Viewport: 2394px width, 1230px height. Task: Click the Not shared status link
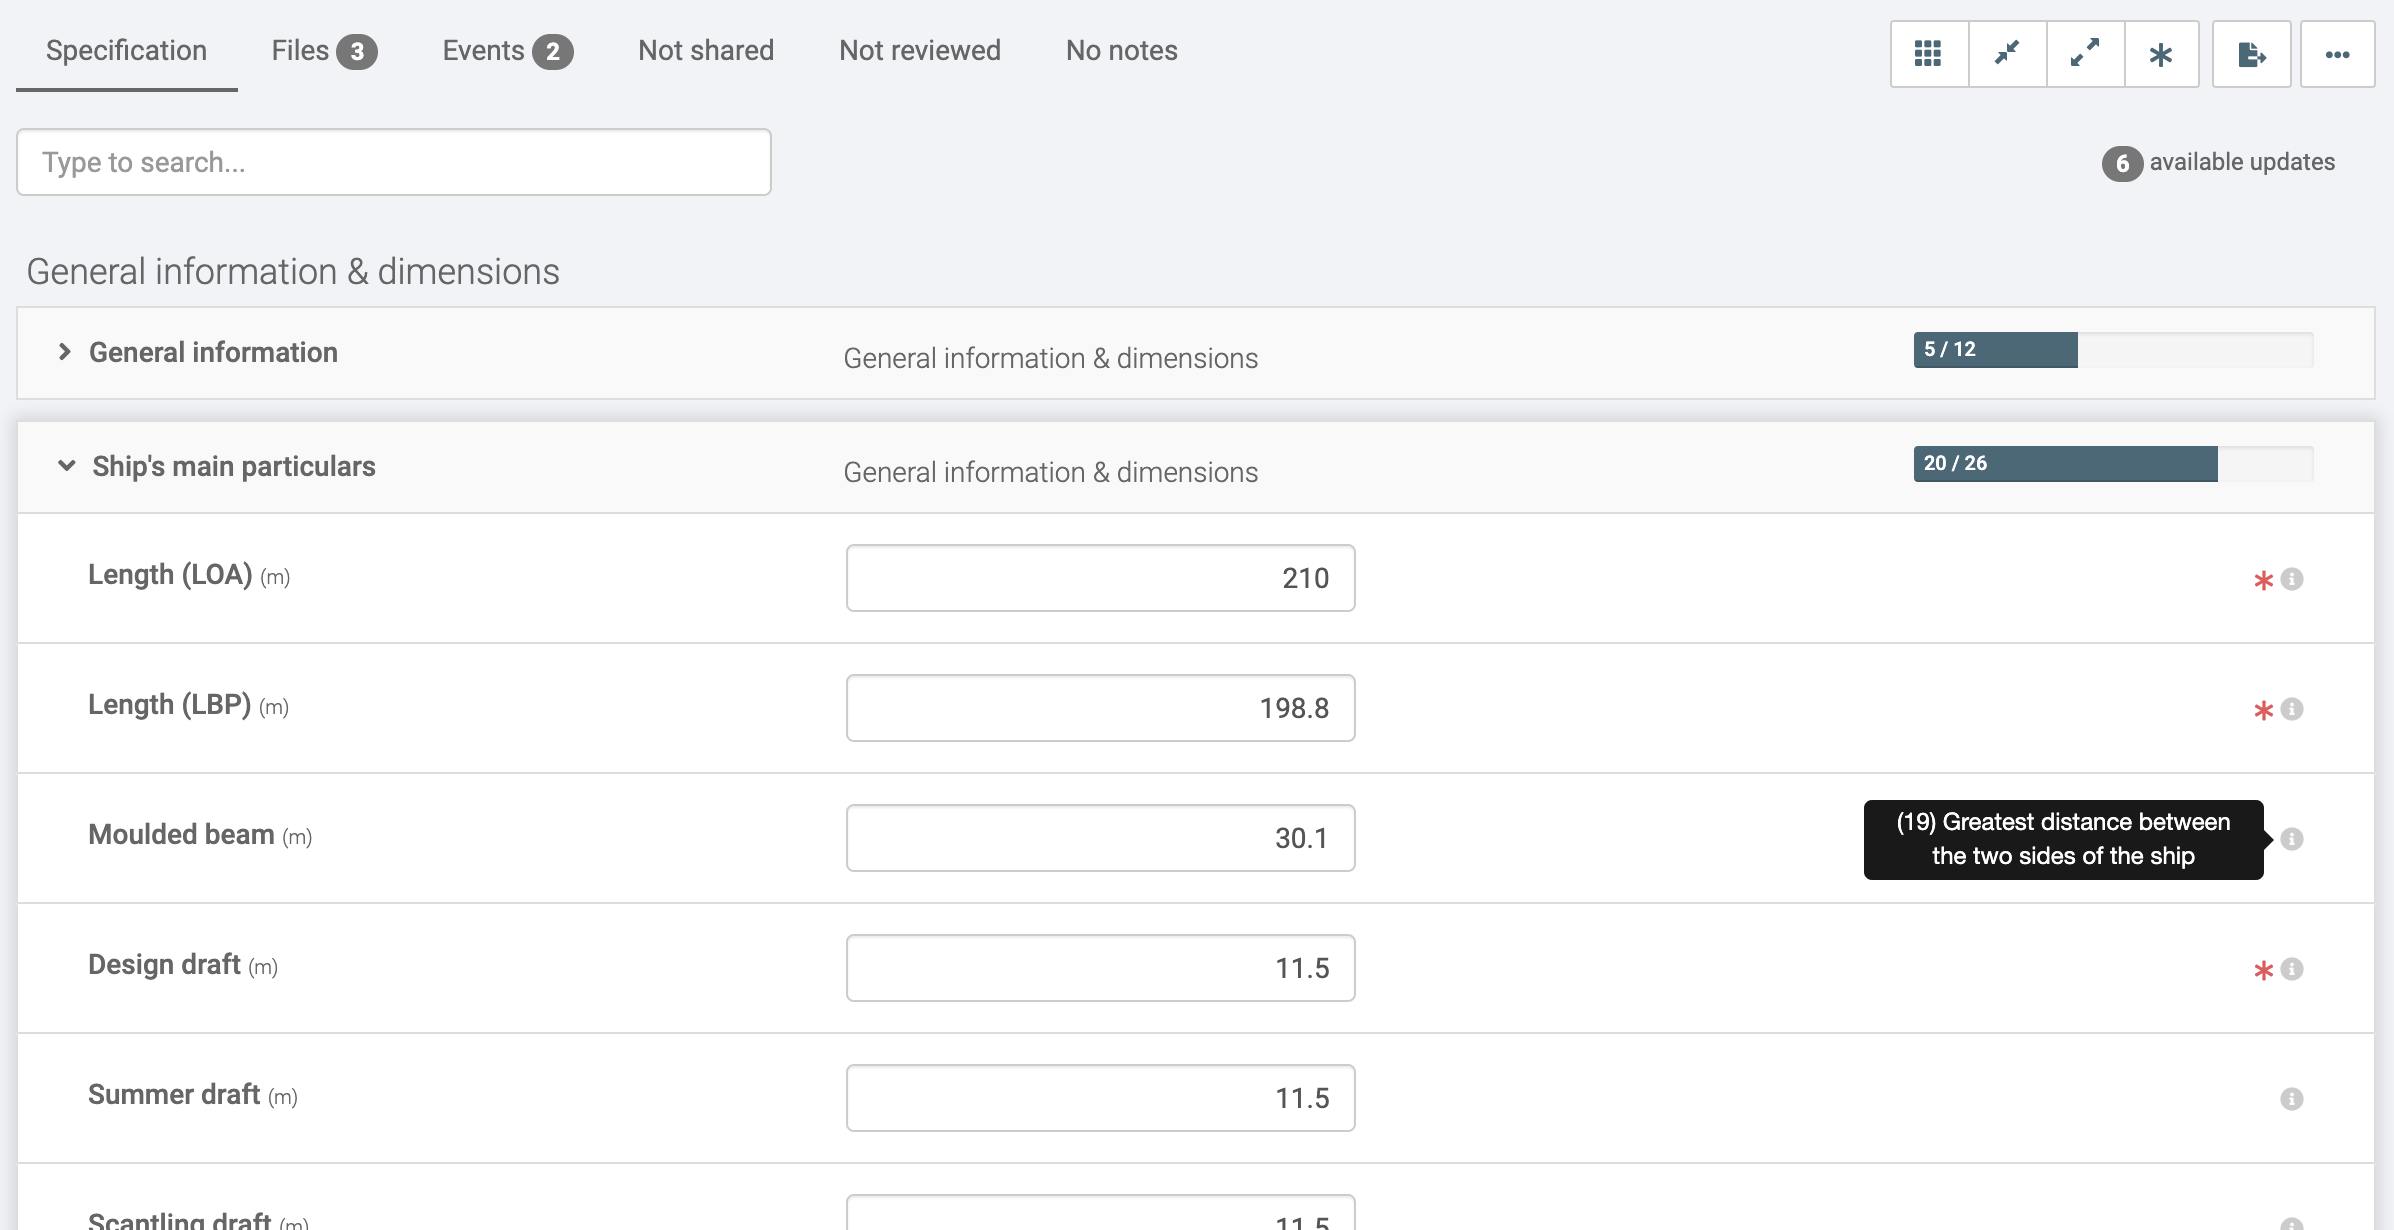[x=706, y=51]
